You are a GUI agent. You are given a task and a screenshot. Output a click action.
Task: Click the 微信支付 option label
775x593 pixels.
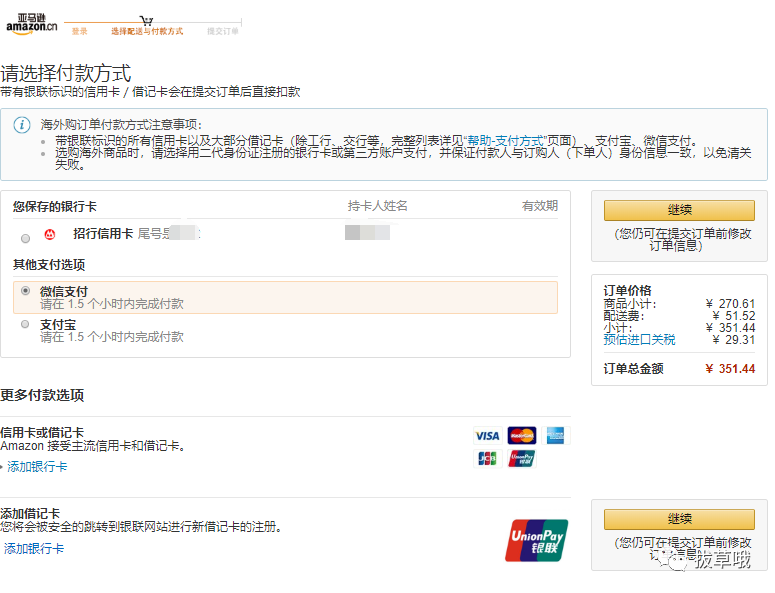point(64,292)
